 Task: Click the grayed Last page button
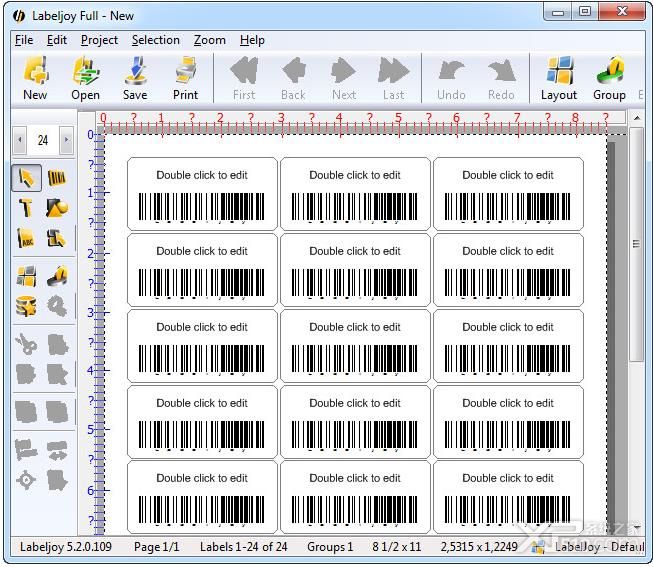394,78
